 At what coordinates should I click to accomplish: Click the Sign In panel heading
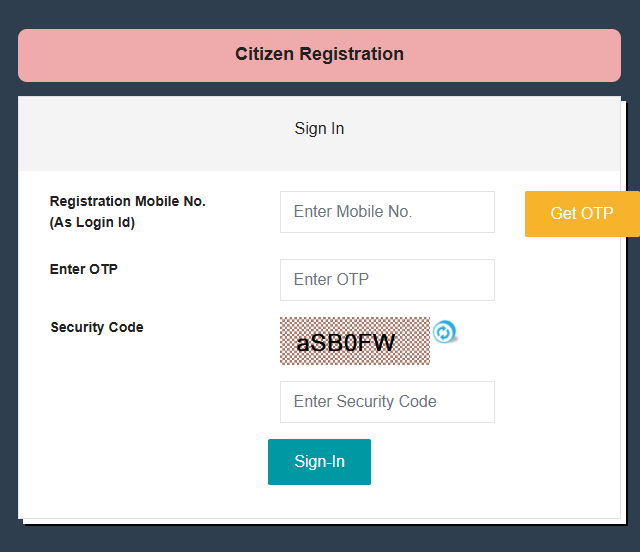(x=319, y=129)
